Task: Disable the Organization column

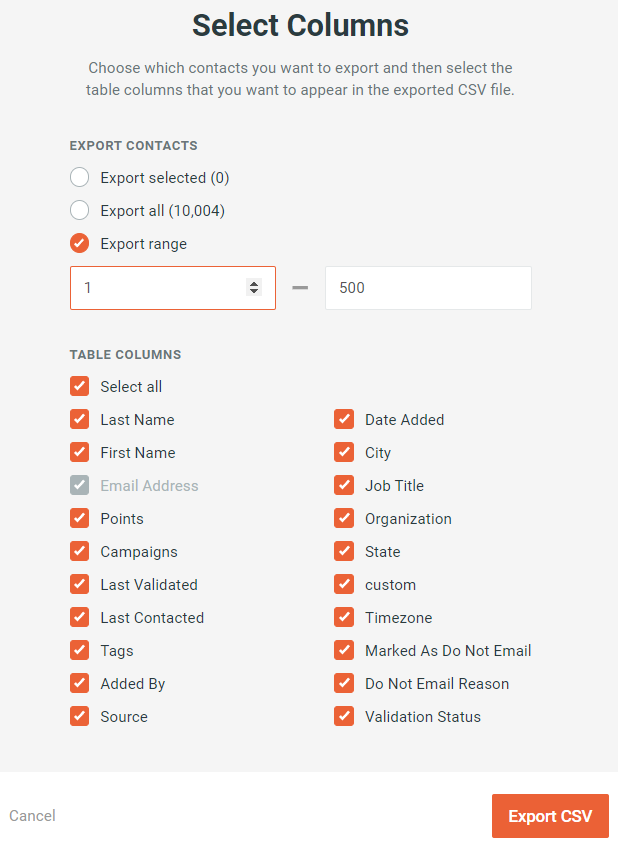Action: click(x=343, y=518)
